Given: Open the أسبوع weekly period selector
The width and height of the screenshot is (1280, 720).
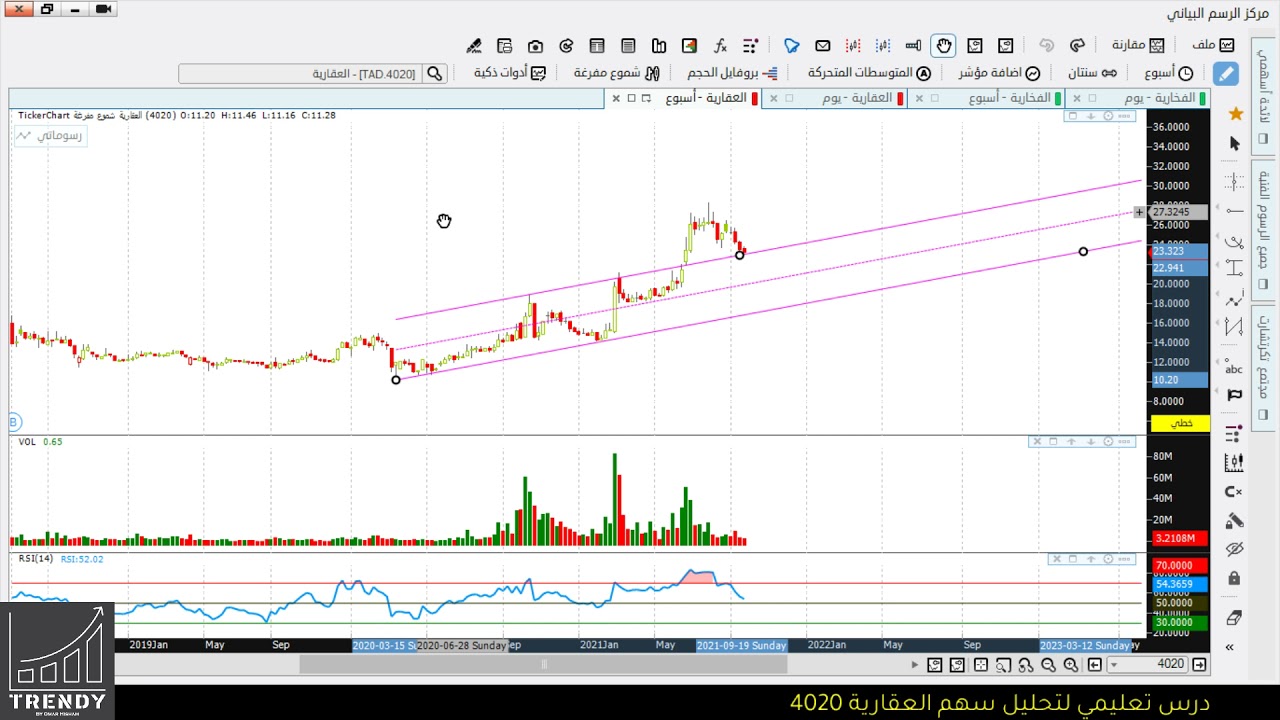Looking at the screenshot, I should click(1168, 73).
